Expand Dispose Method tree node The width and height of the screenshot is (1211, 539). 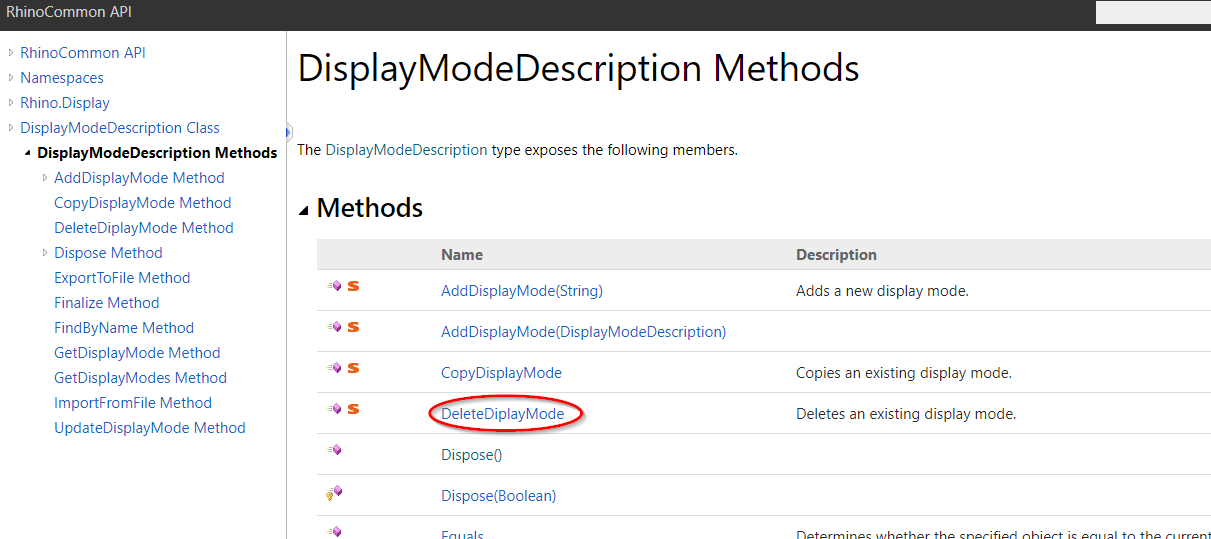point(45,253)
